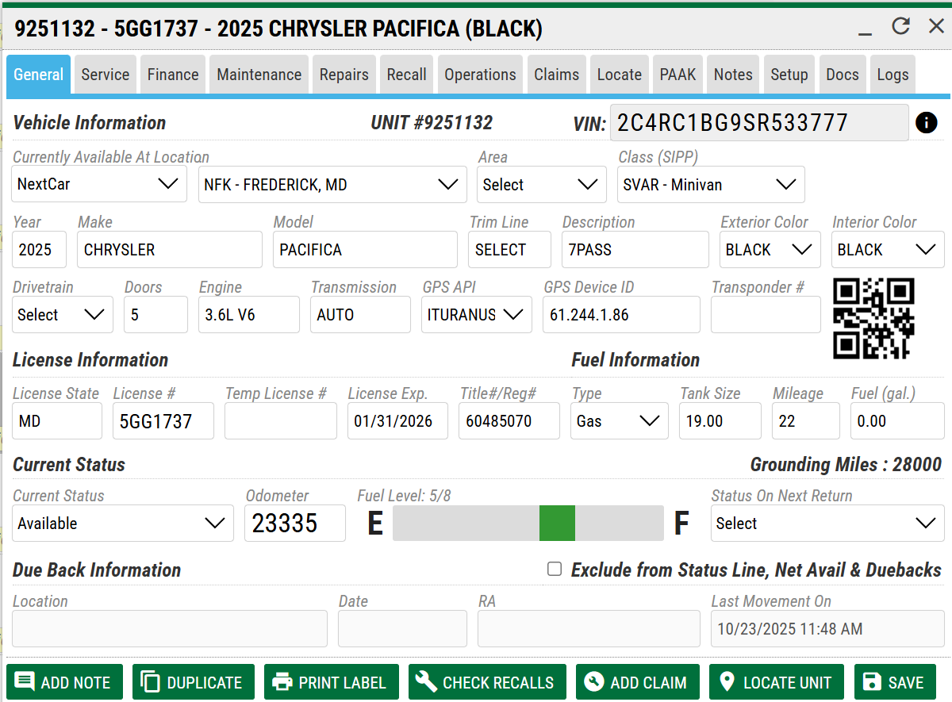Click the Save floppy disk icon
This screenshot has height=702, width=952.
point(872,682)
